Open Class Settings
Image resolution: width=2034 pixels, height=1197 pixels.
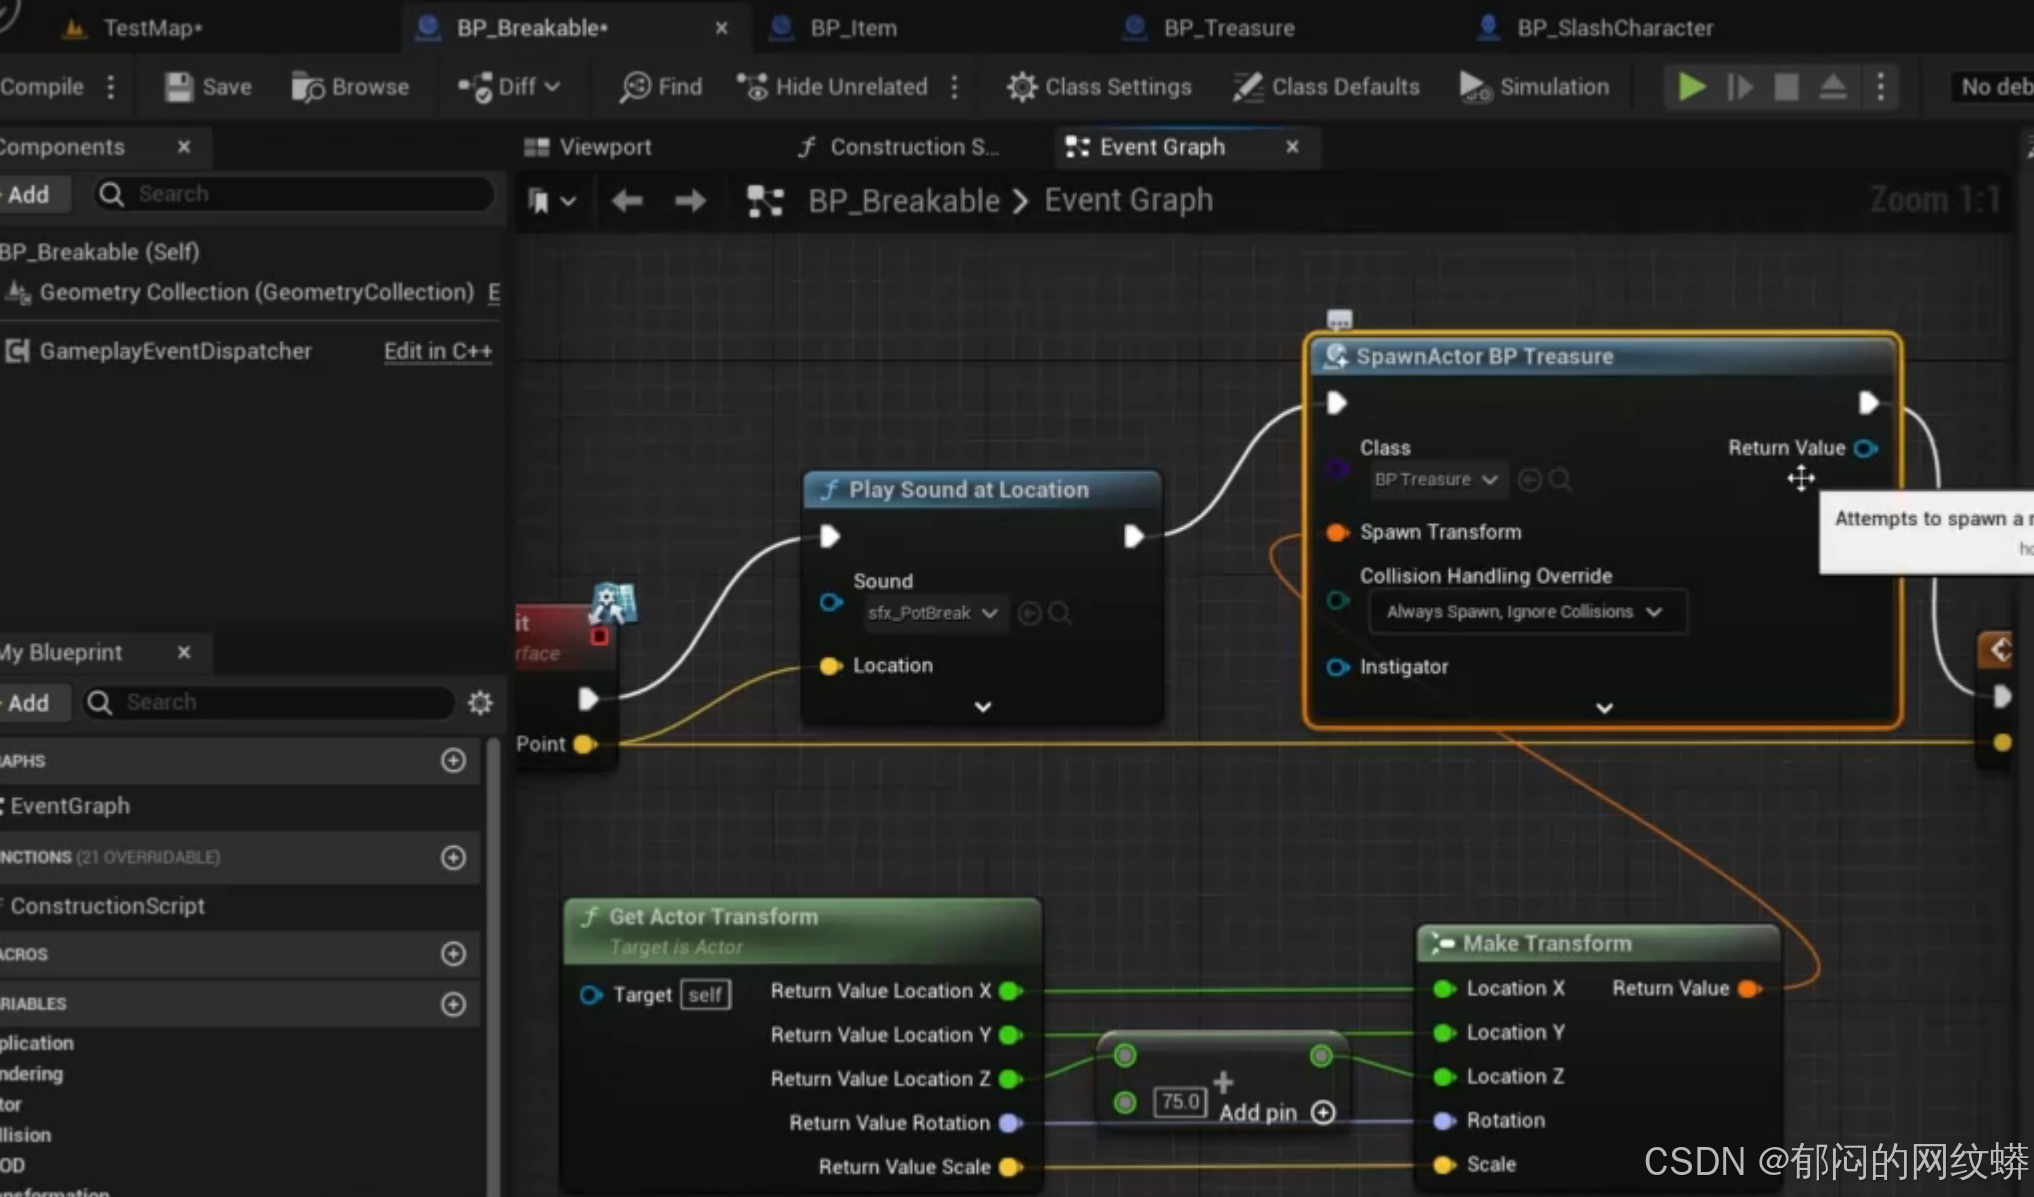point(1099,87)
